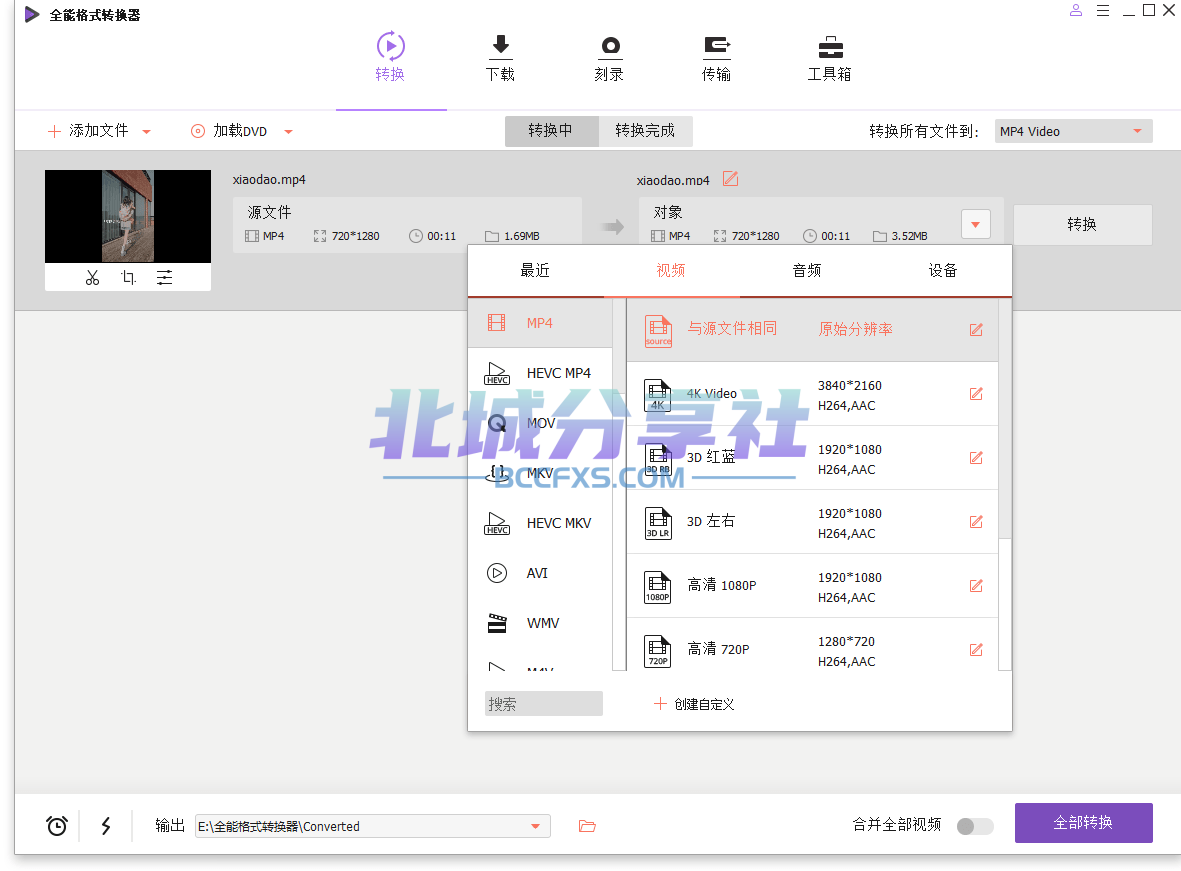1181x871 pixels.
Task: Click the 1280*720 resolution text
Action: coord(847,641)
